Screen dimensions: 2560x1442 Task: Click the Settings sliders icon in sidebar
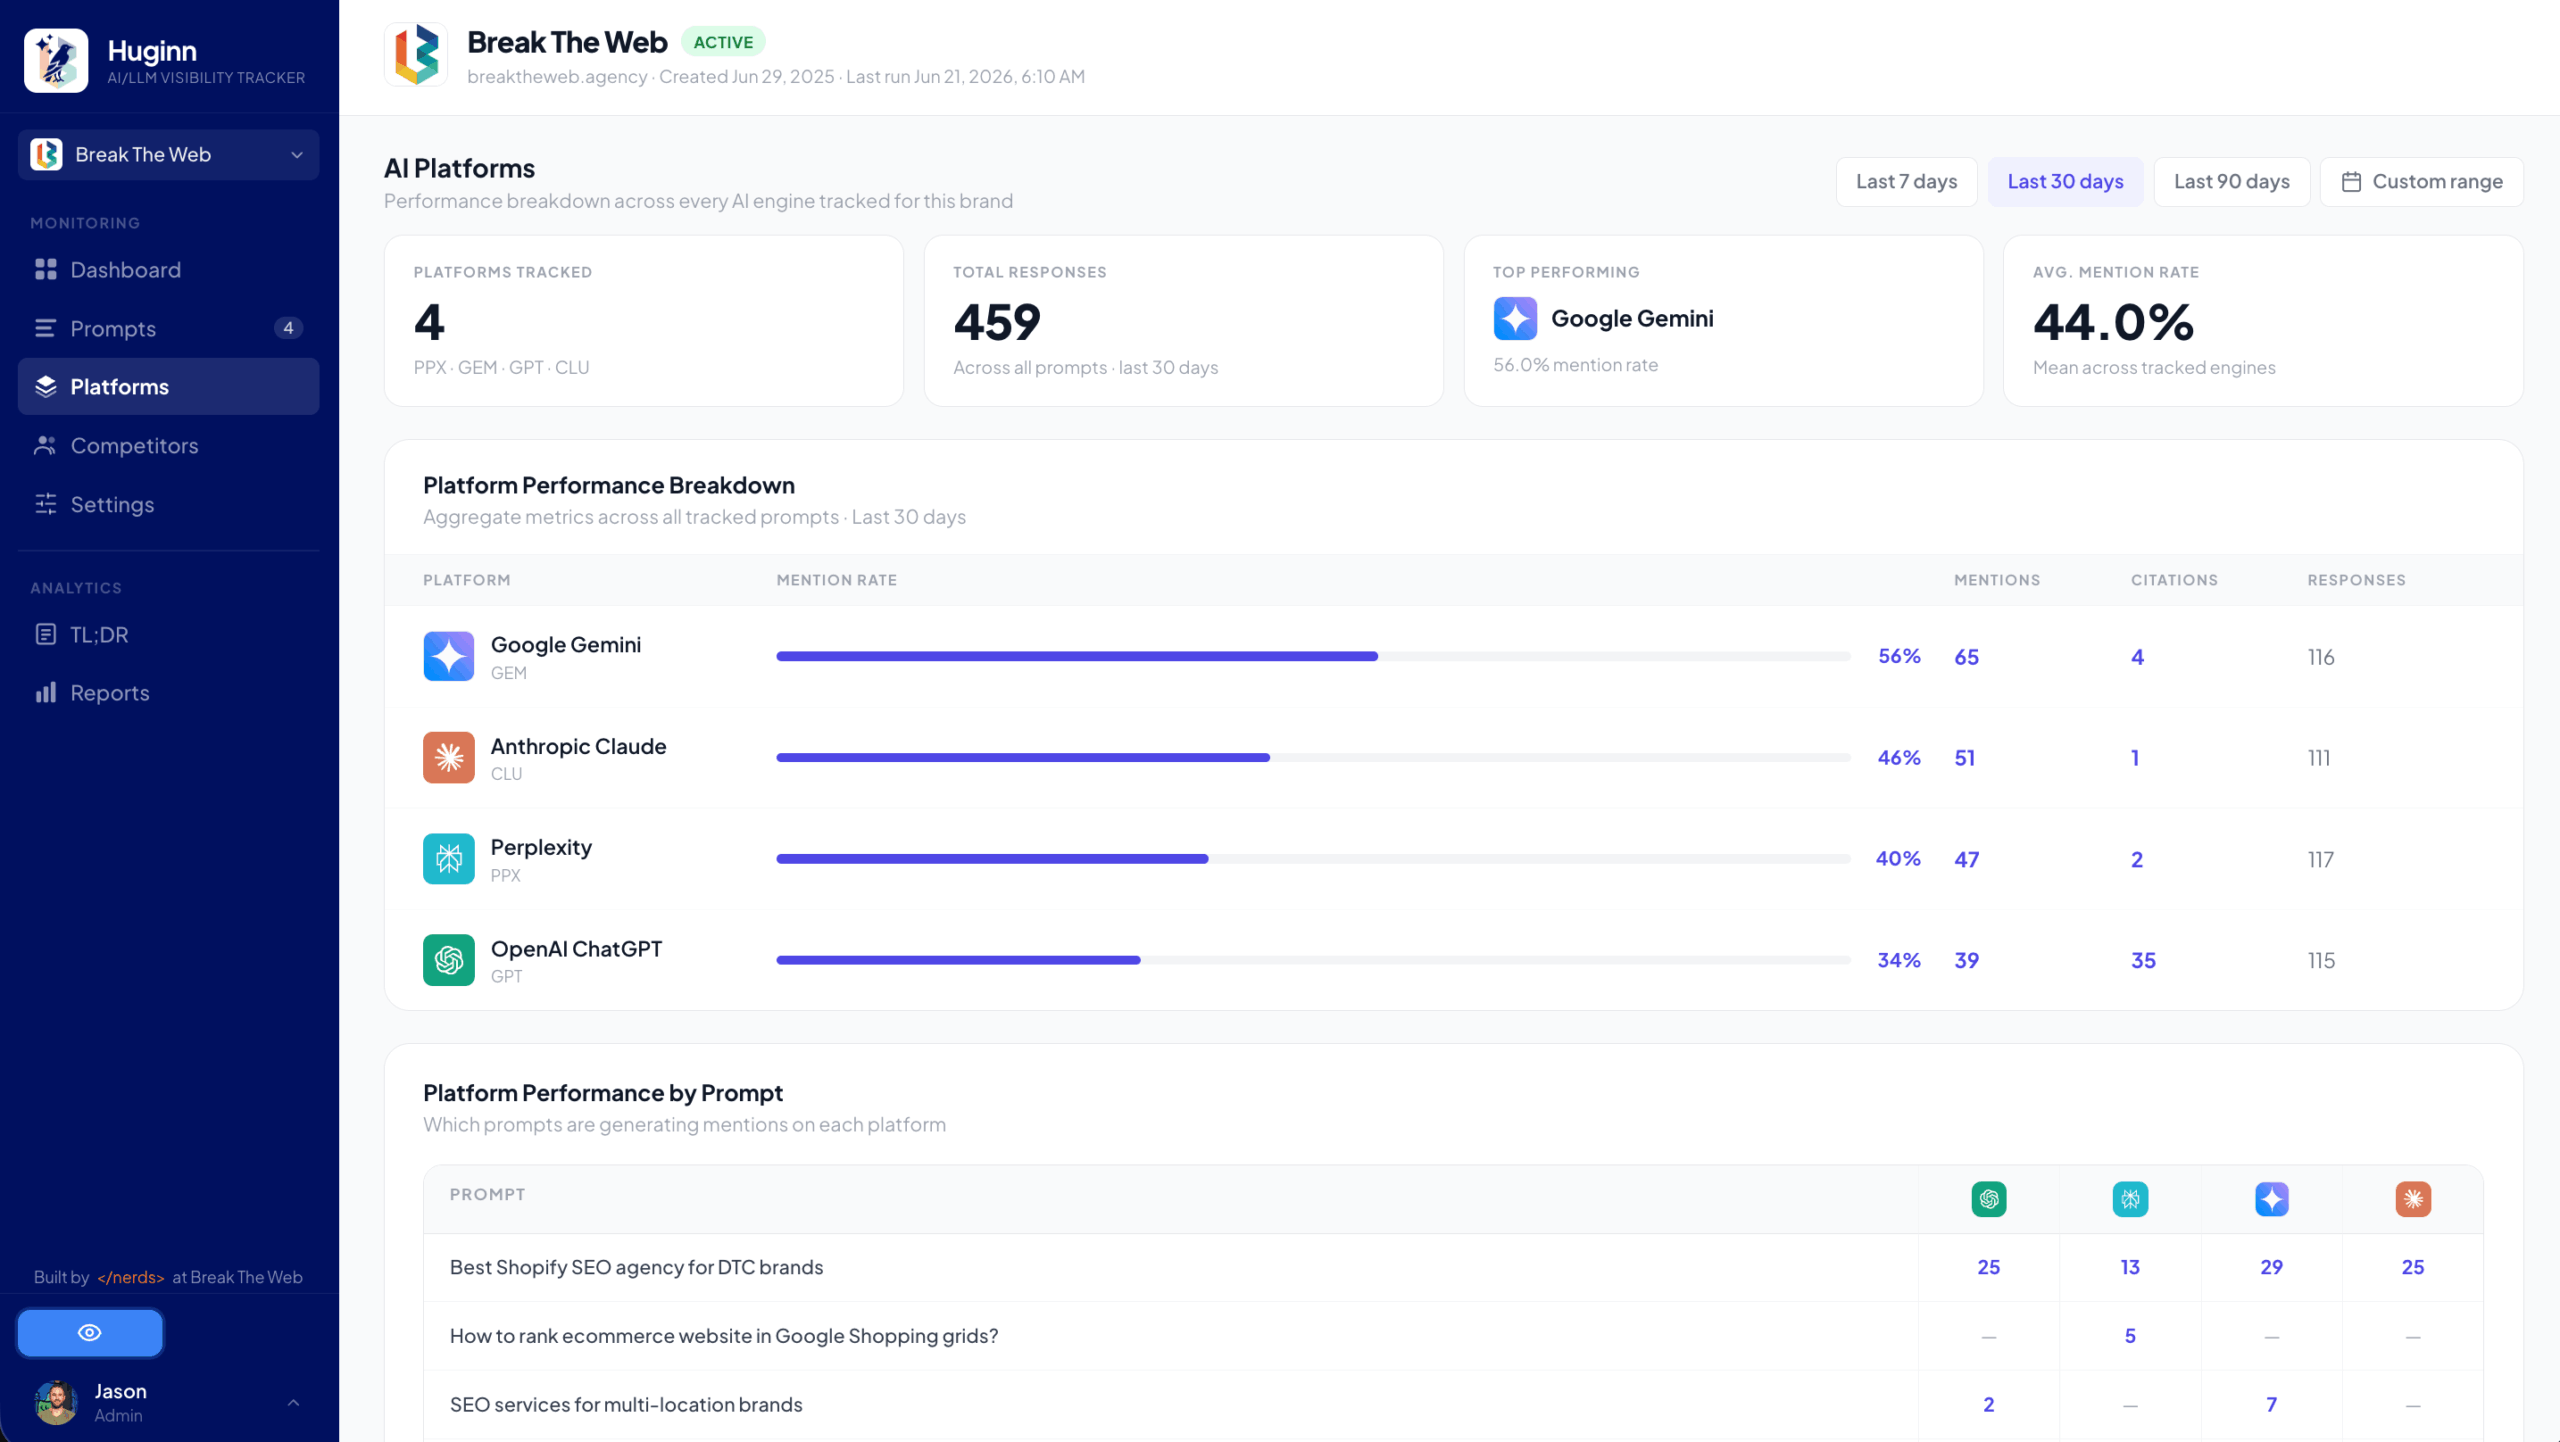tap(45, 504)
